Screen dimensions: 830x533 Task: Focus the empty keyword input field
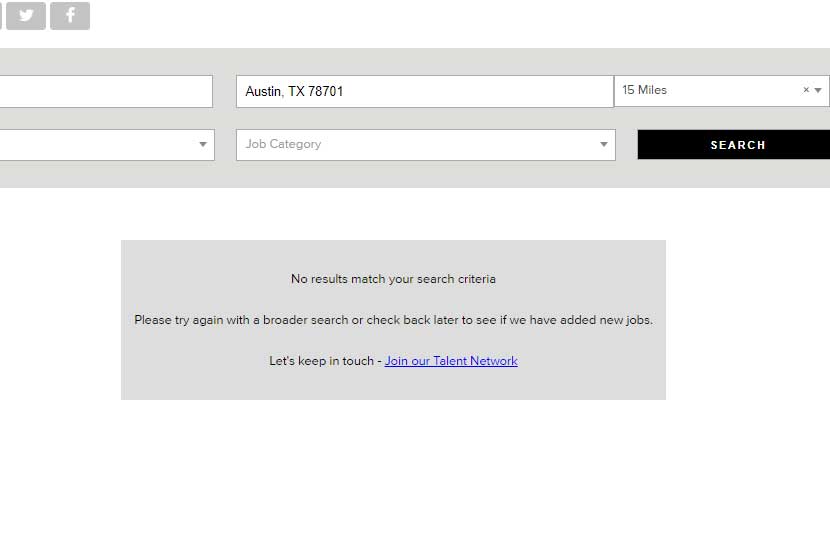[106, 92]
